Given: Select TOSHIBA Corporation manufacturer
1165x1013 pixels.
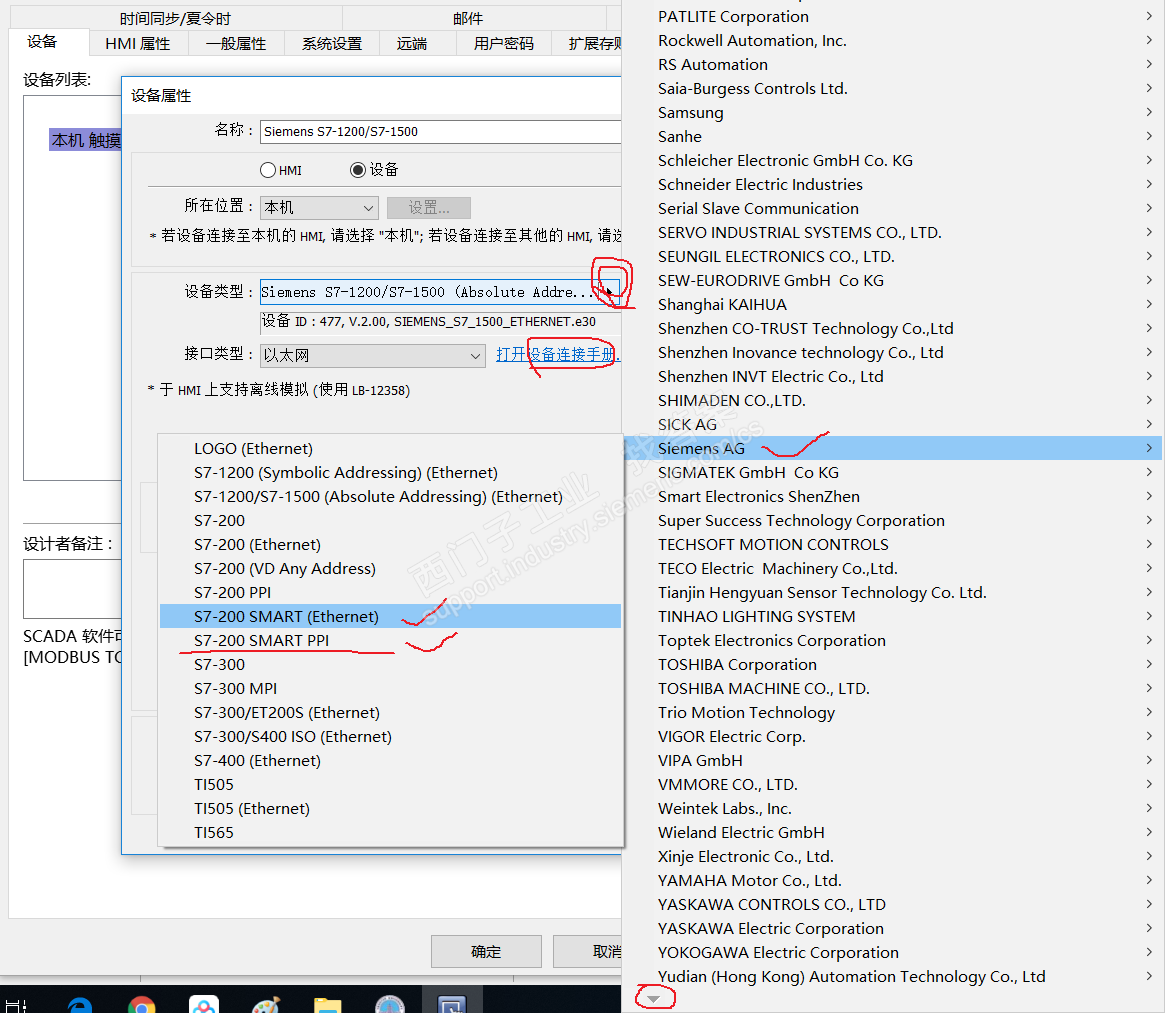Looking at the screenshot, I should click(894, 664).
